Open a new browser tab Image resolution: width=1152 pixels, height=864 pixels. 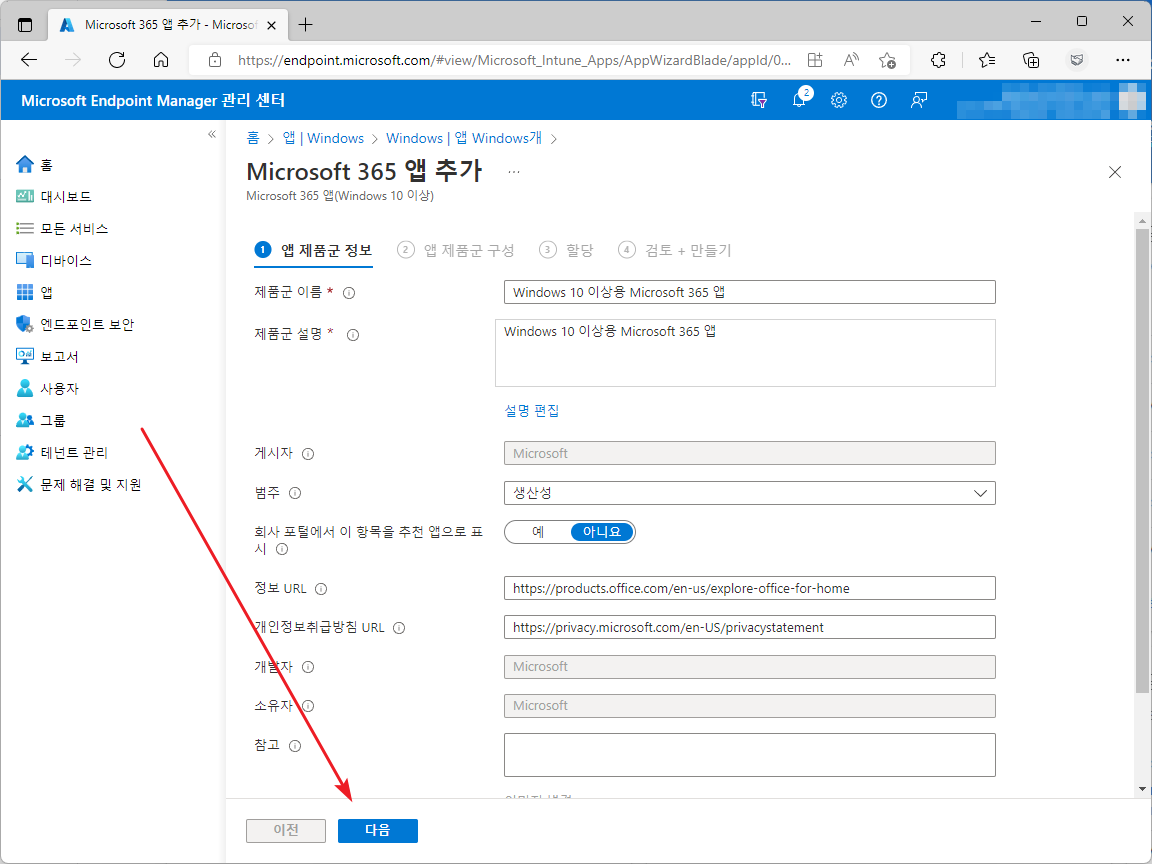(306, 25)
